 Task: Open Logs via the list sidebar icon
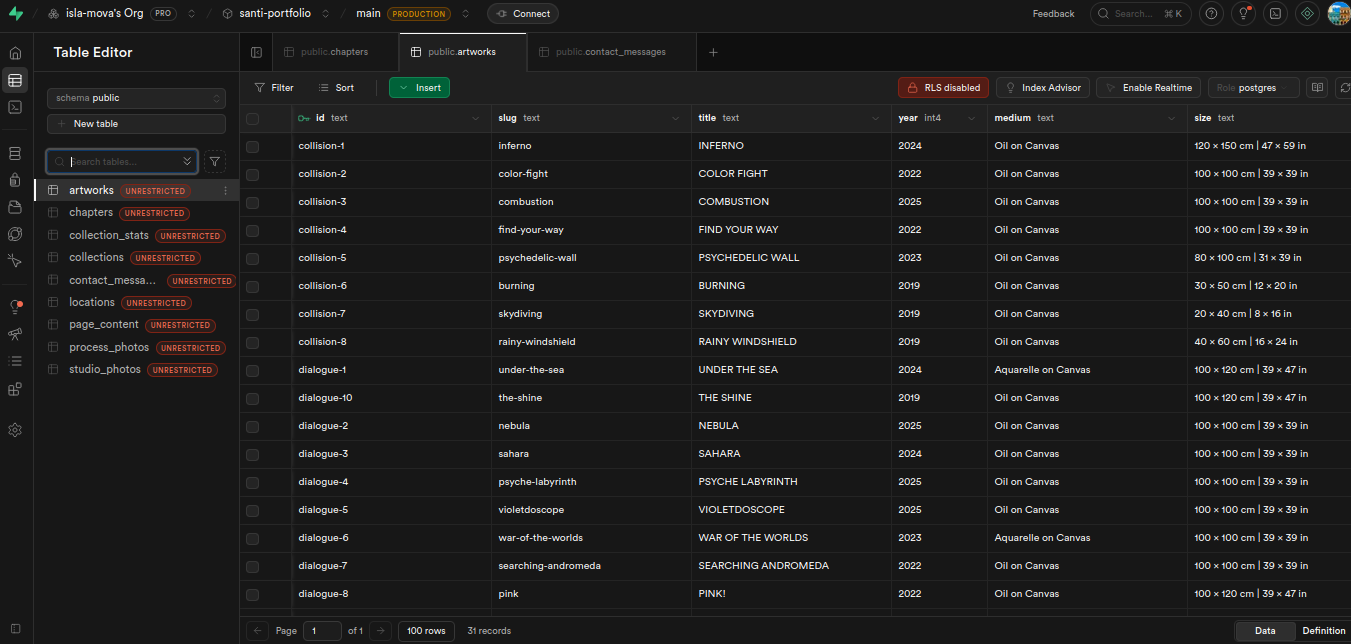coord(15,360)
